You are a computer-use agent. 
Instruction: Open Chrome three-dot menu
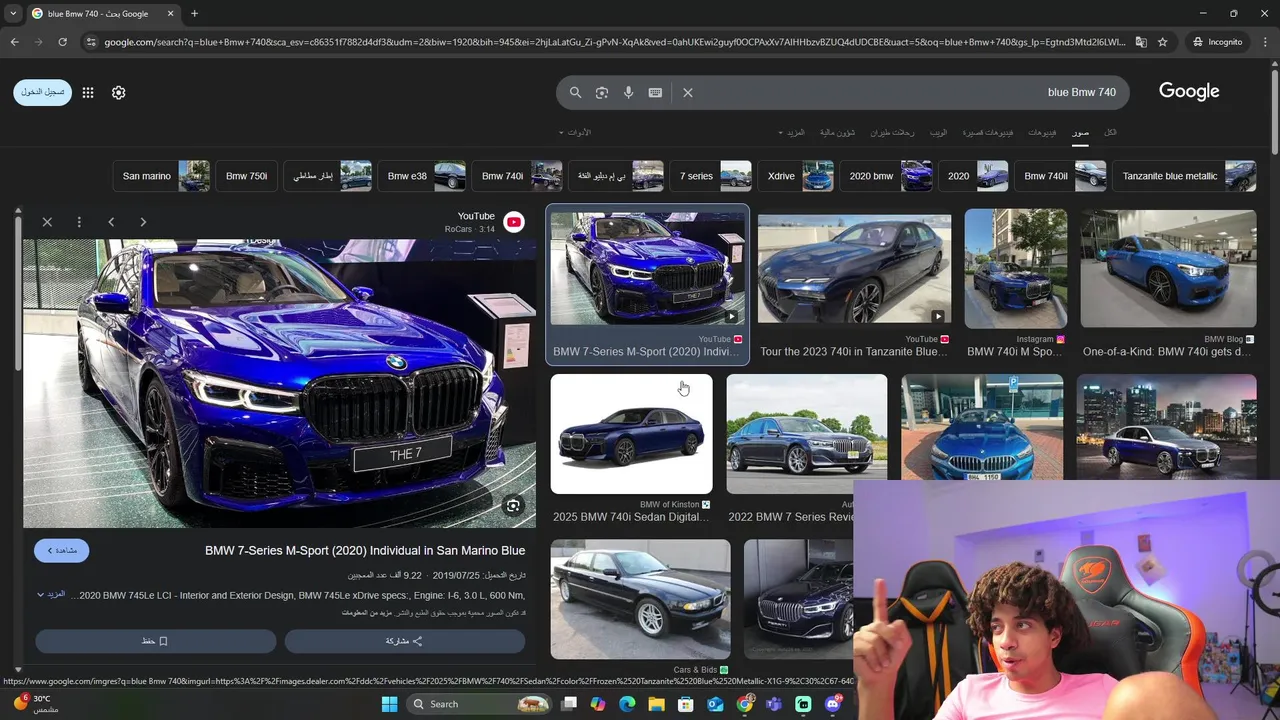click(1264, 42)
